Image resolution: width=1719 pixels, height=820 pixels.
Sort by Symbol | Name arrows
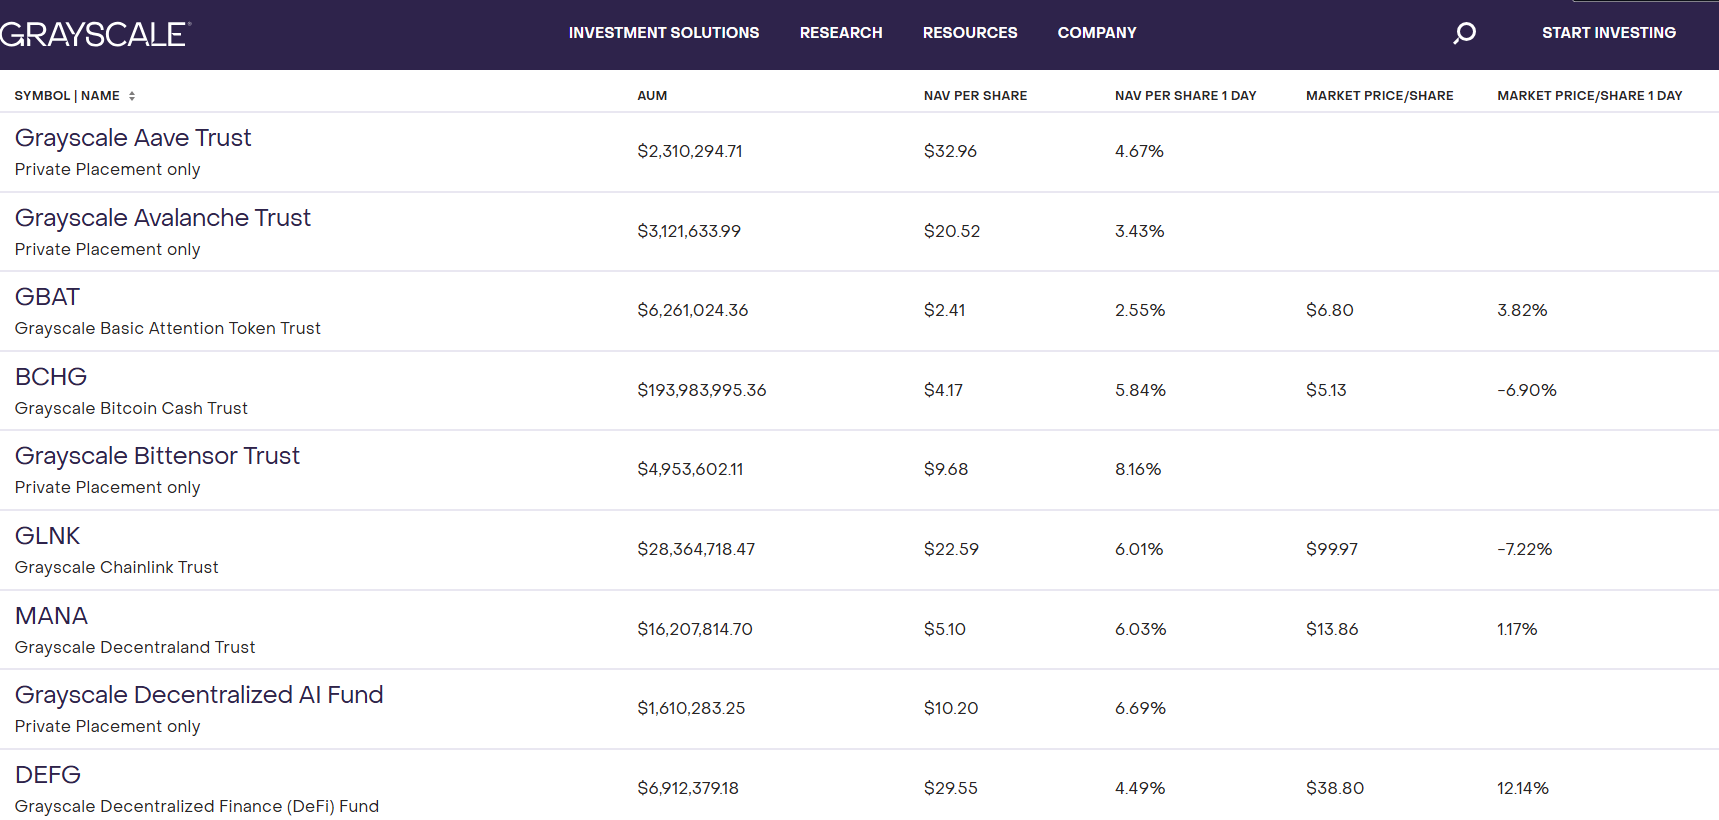(x=132, y=96)
